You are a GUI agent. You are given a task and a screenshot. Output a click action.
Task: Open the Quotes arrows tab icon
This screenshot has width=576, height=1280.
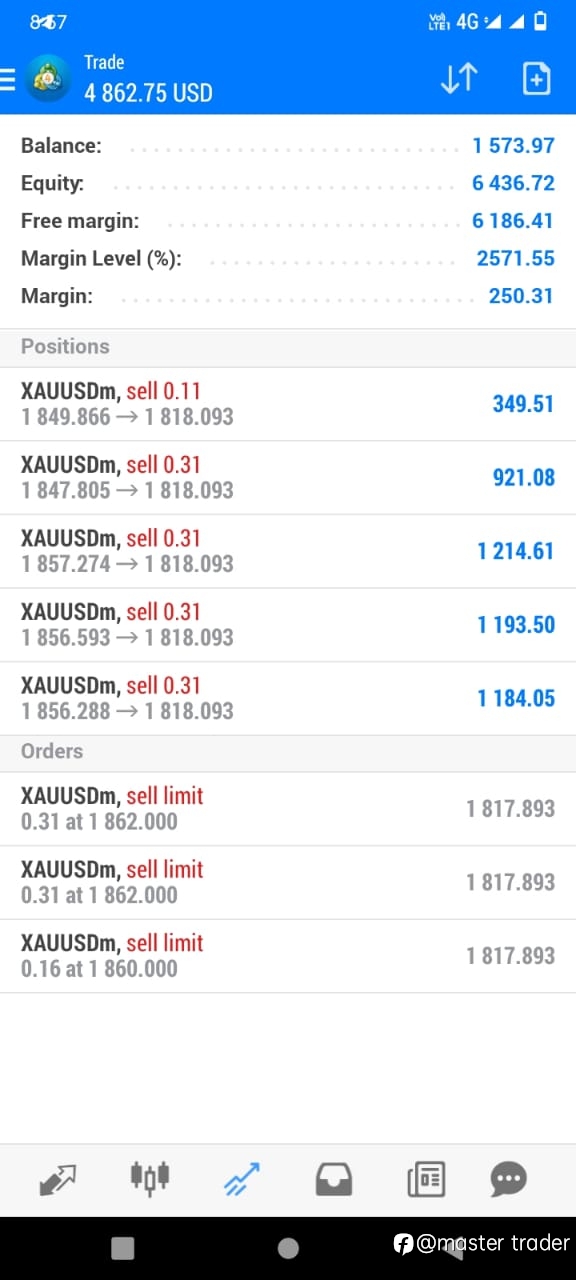[x=58, y=1180]
